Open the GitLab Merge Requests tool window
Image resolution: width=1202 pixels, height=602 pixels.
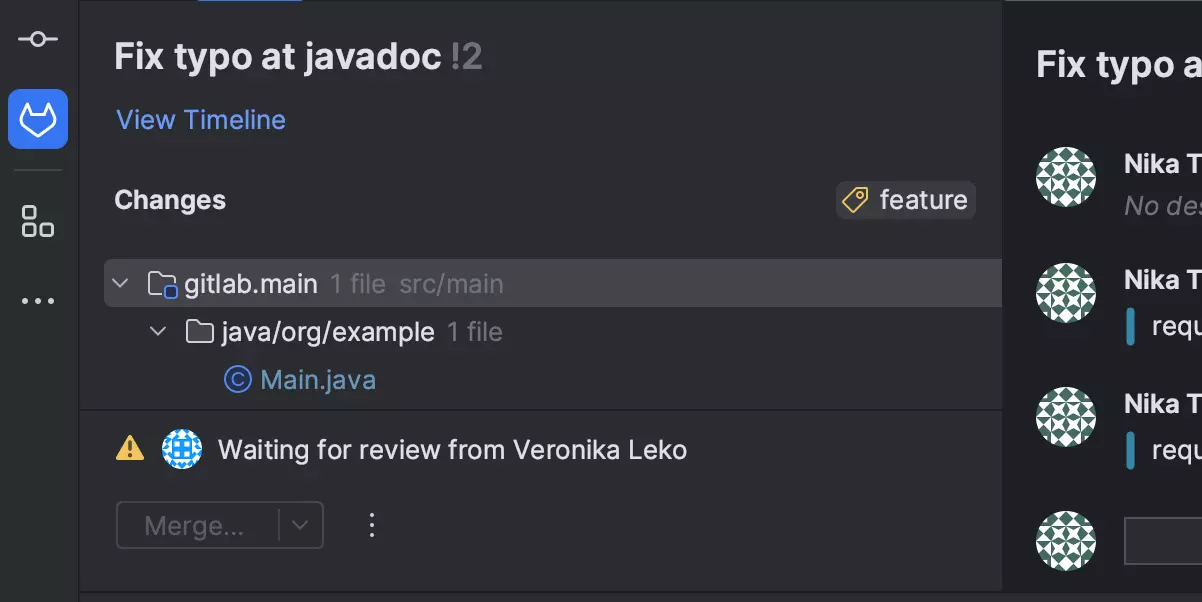(38, 119)
